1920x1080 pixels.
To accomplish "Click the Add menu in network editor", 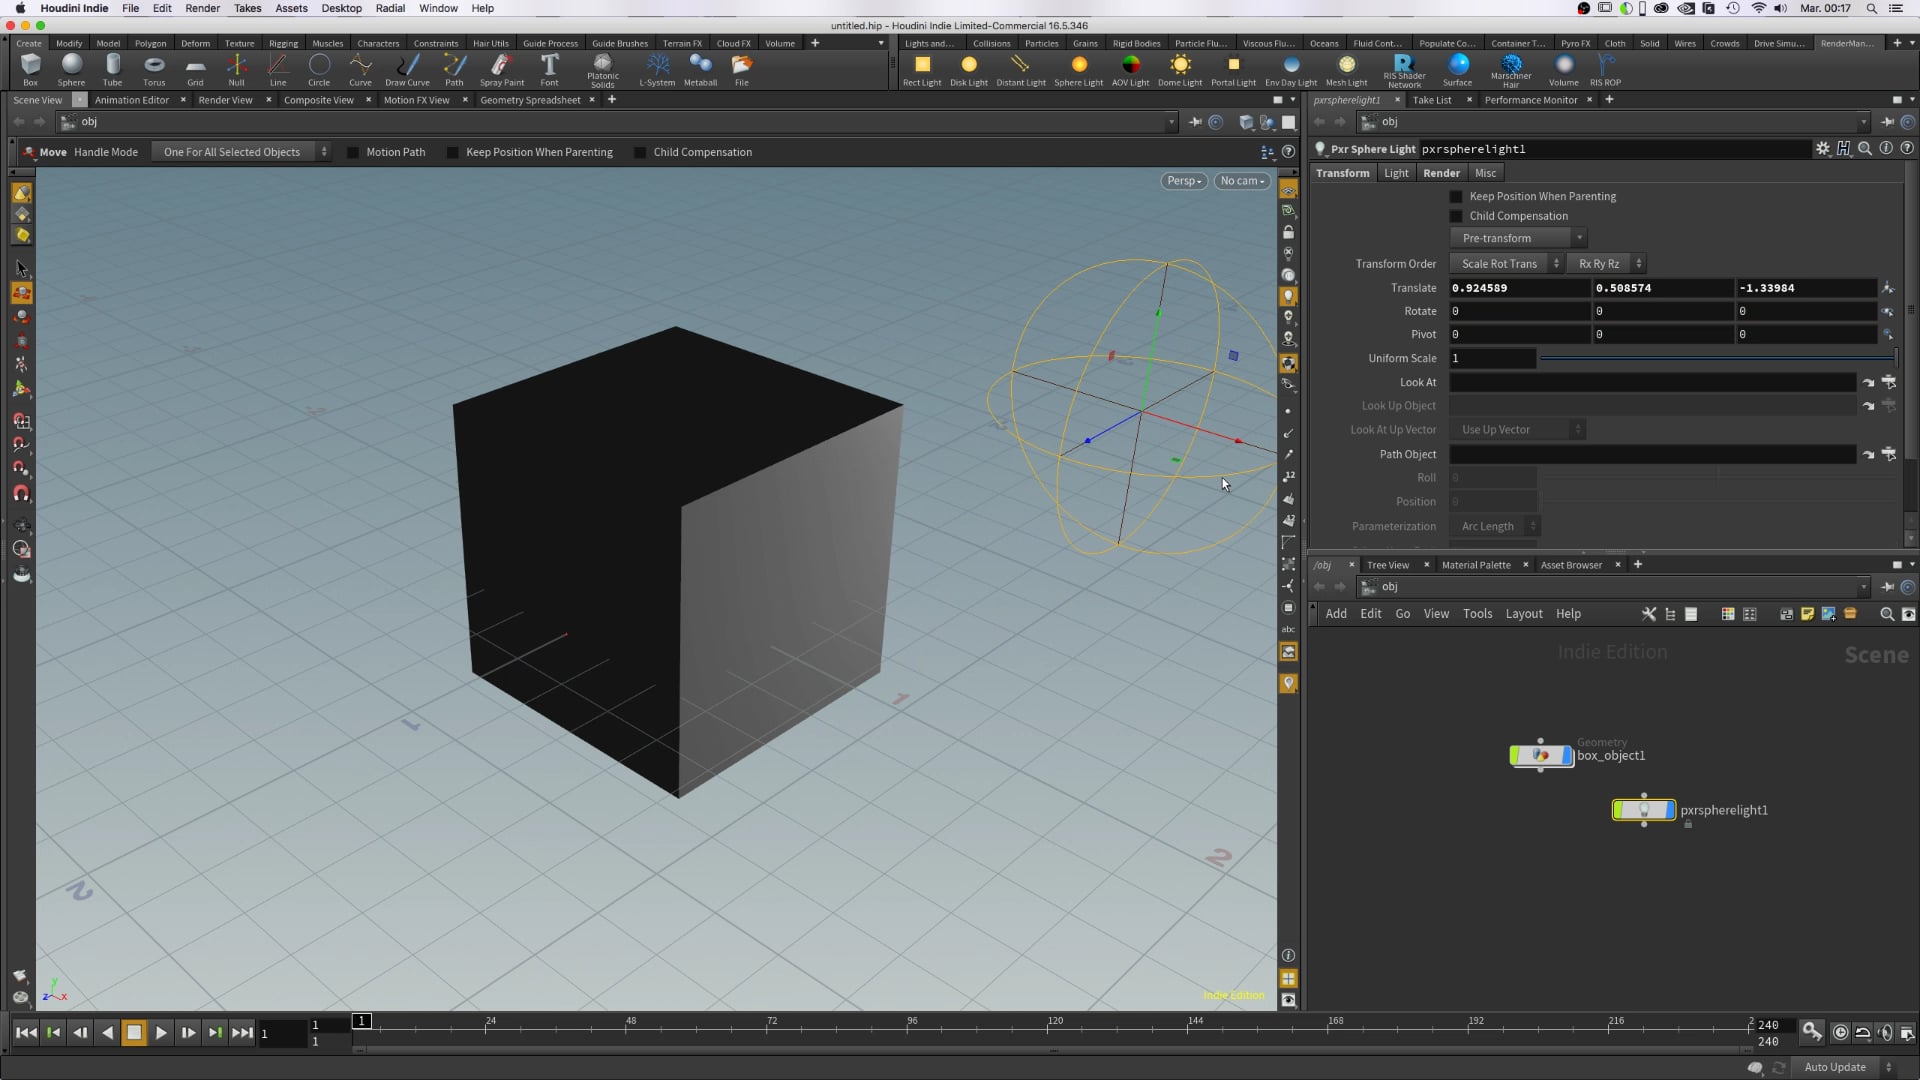I will pos(1336,614).
